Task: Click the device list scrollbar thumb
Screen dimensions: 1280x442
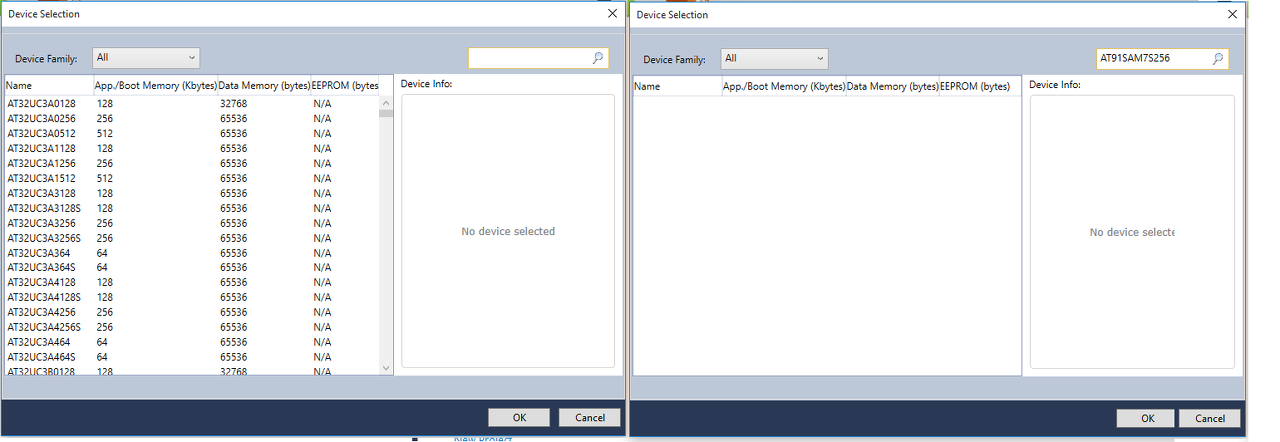Action: pyautogui.click(x=386, y=113)
